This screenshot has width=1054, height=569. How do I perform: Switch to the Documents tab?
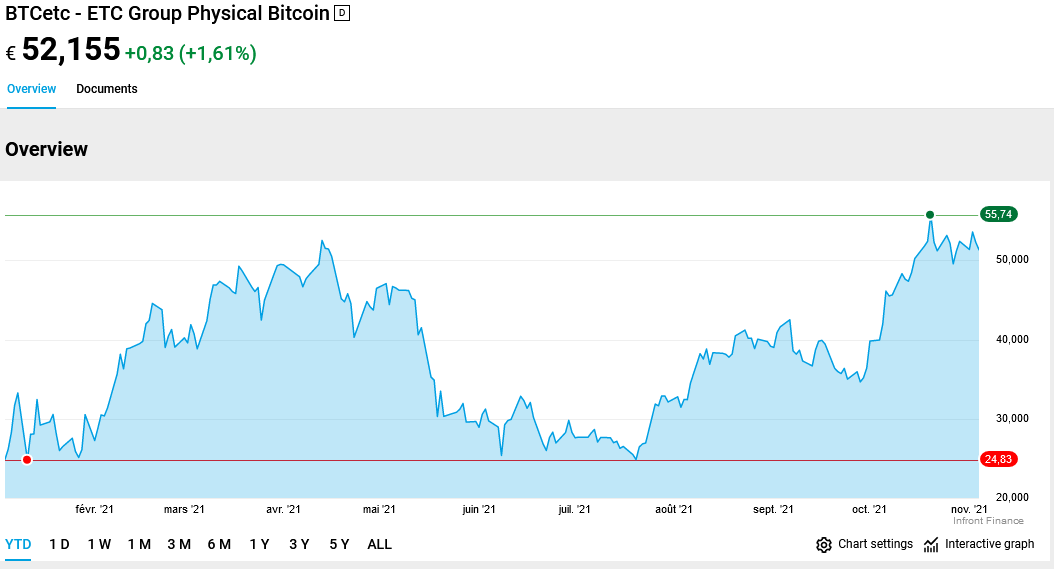click(107, 89)
